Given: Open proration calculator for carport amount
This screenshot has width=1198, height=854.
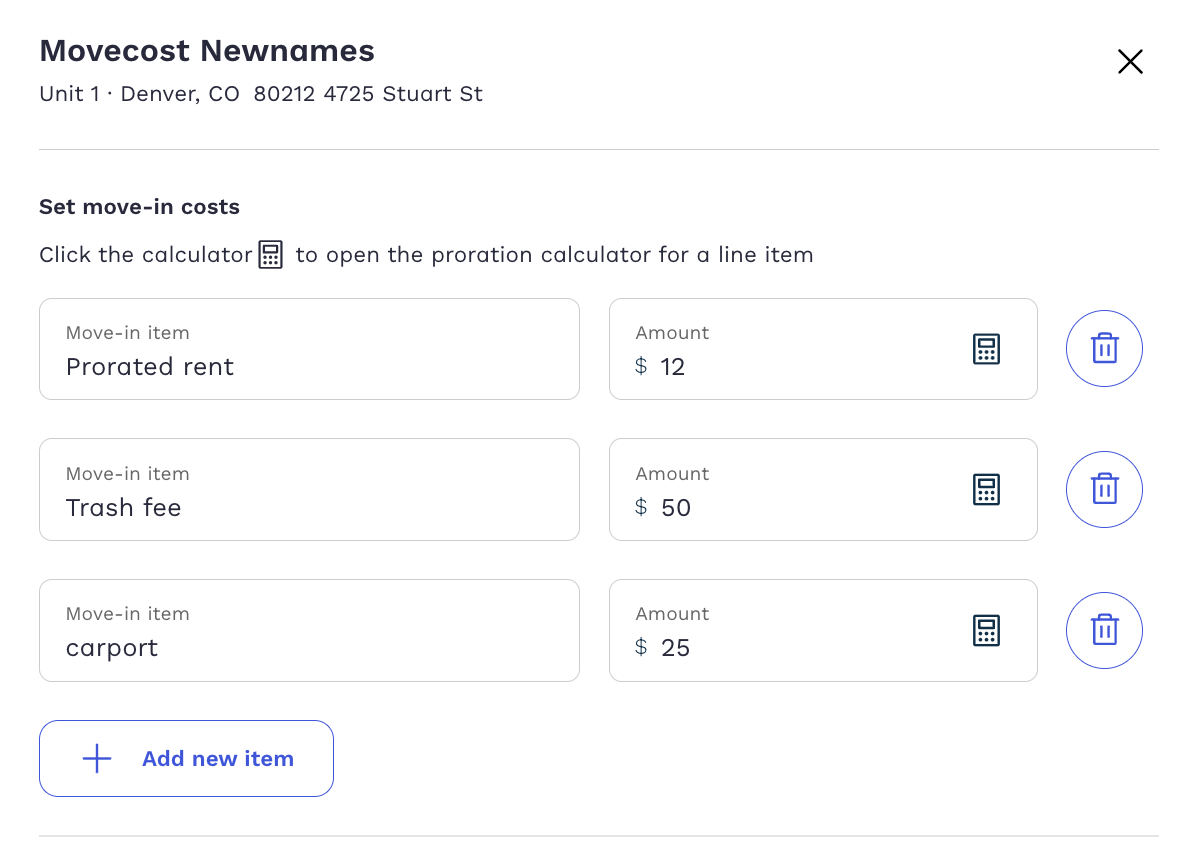Looking at the screenshot, I should [x=986, y=630].
